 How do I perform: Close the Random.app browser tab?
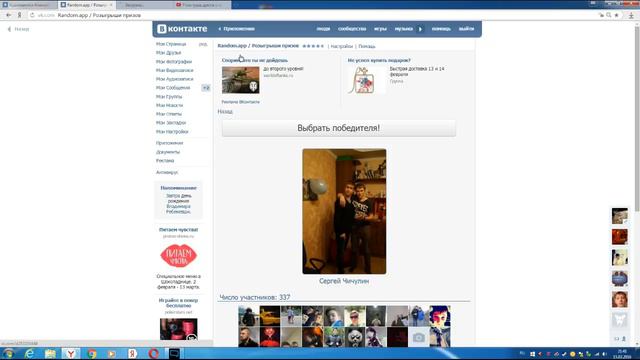111,5
